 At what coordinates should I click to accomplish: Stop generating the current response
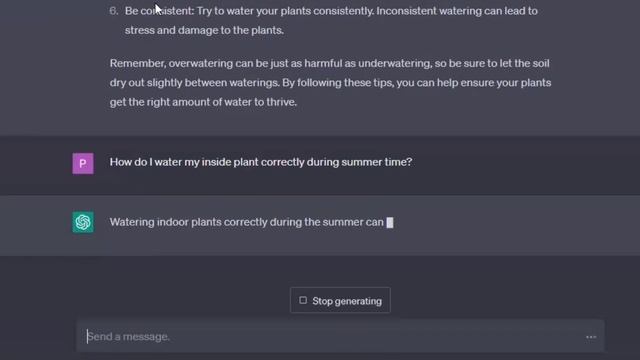click(340, 300)
